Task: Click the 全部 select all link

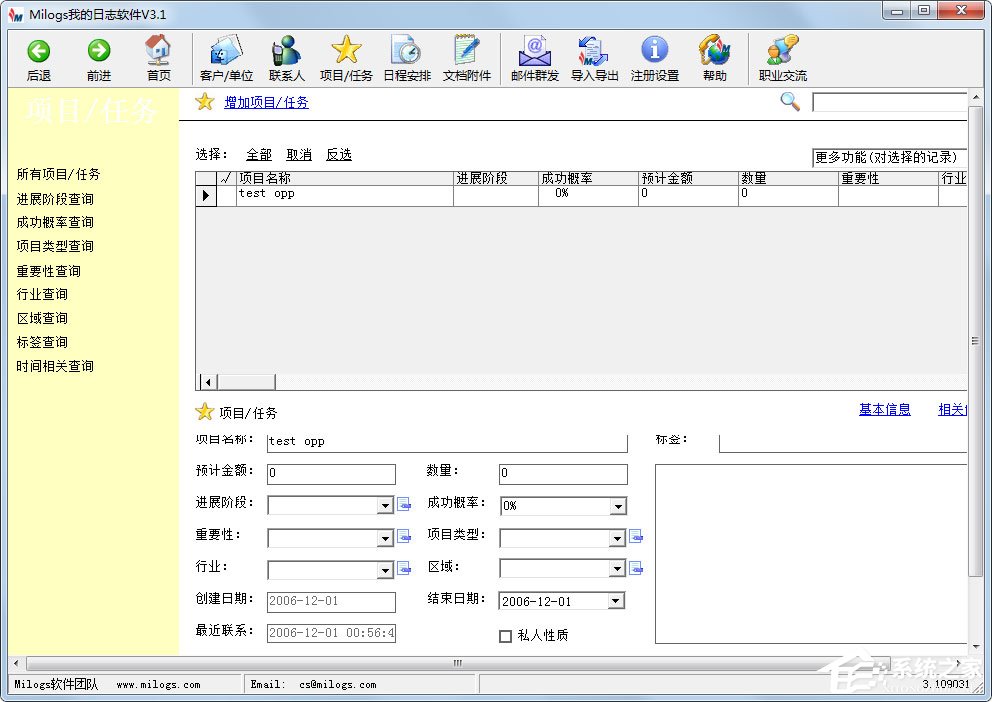Action: [259, 154]
